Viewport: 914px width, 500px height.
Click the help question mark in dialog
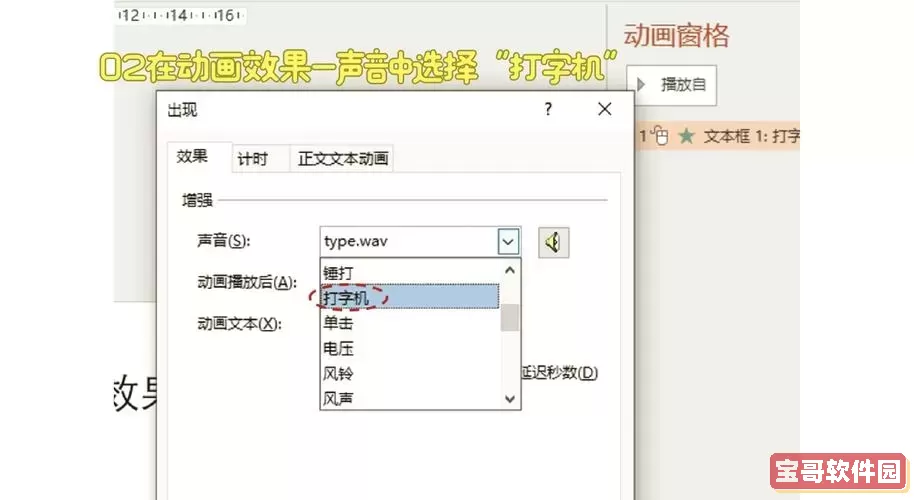(x=548, y=109)
